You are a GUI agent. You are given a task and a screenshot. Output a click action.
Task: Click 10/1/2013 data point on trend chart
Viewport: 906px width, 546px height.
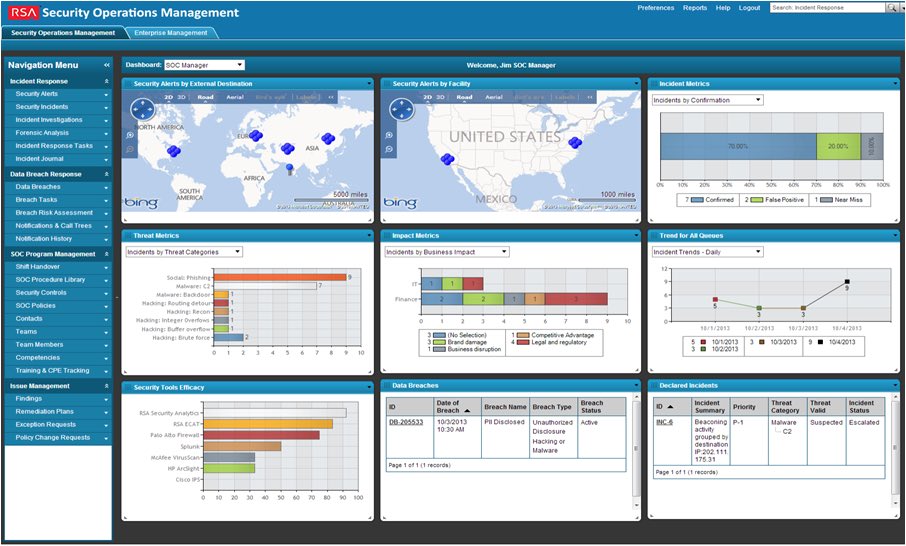[x=715, y=299]
